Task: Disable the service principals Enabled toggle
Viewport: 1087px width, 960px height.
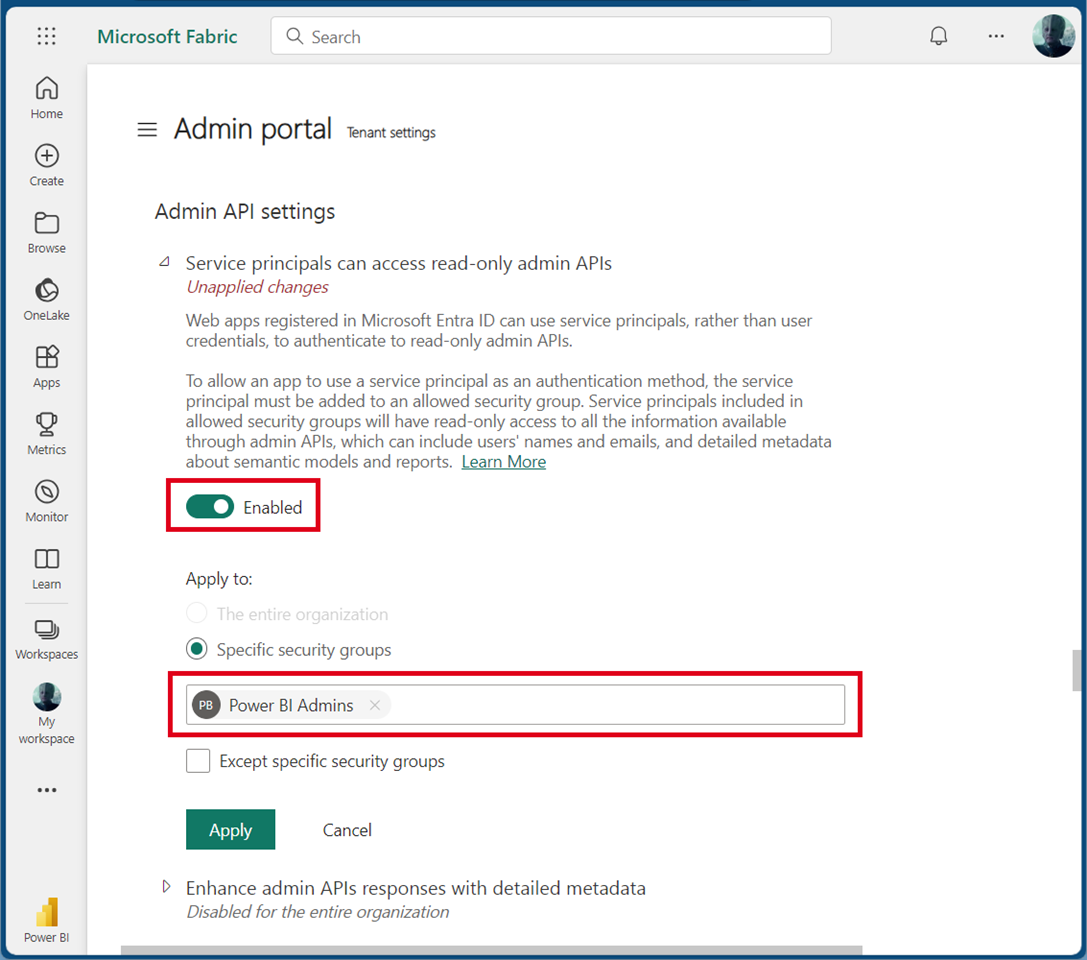Action: pos(210,507)
